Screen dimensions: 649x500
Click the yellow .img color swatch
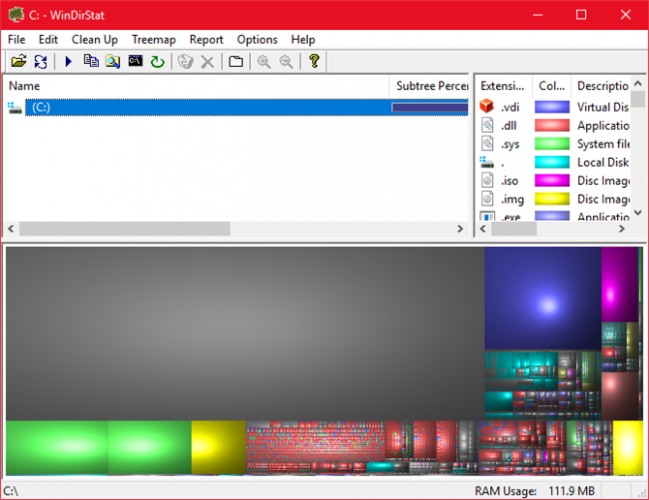pyautogui.click(x=552, y=199)
